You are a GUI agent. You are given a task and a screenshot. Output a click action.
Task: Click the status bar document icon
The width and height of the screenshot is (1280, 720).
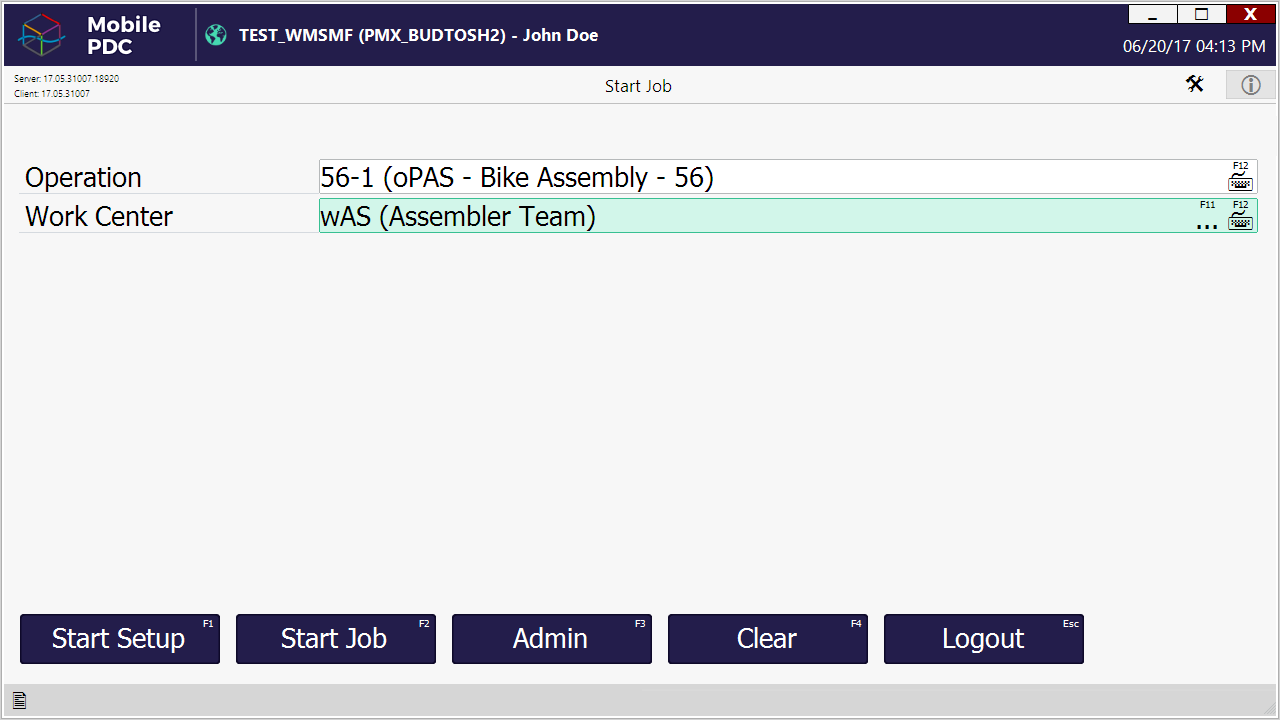tap(19, 701)
